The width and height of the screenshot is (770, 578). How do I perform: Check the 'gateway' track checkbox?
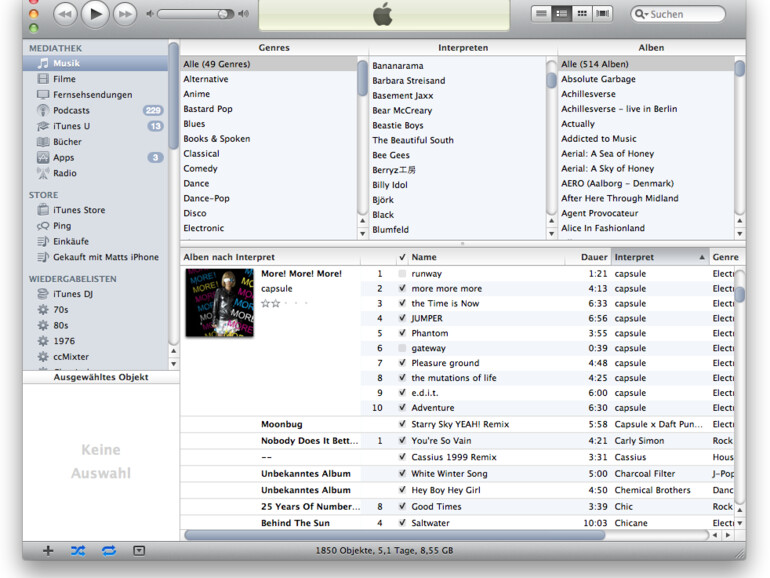[402, 348]
